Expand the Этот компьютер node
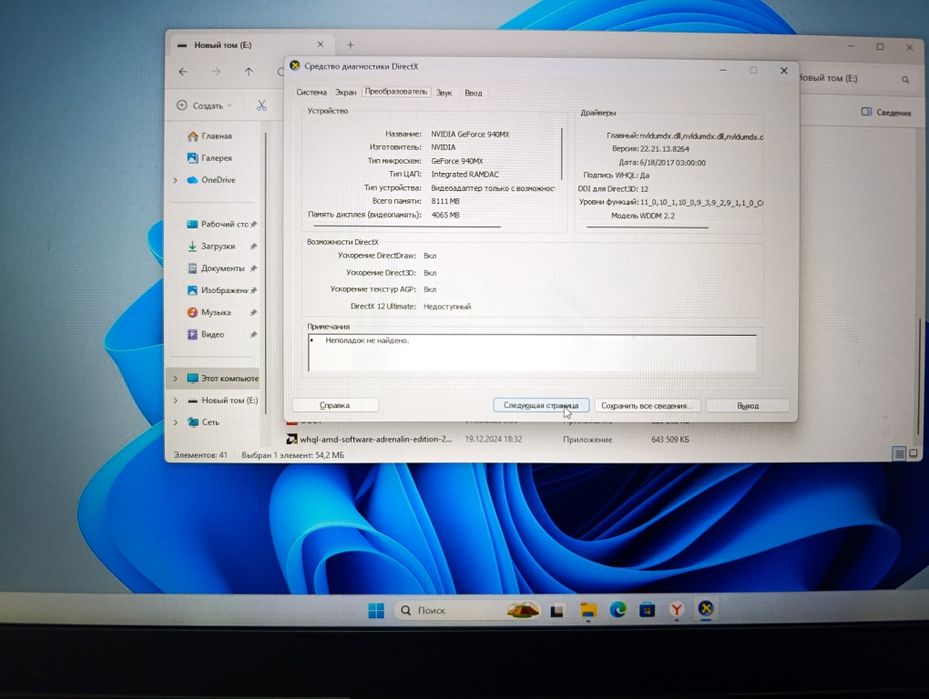 point(175,378)
